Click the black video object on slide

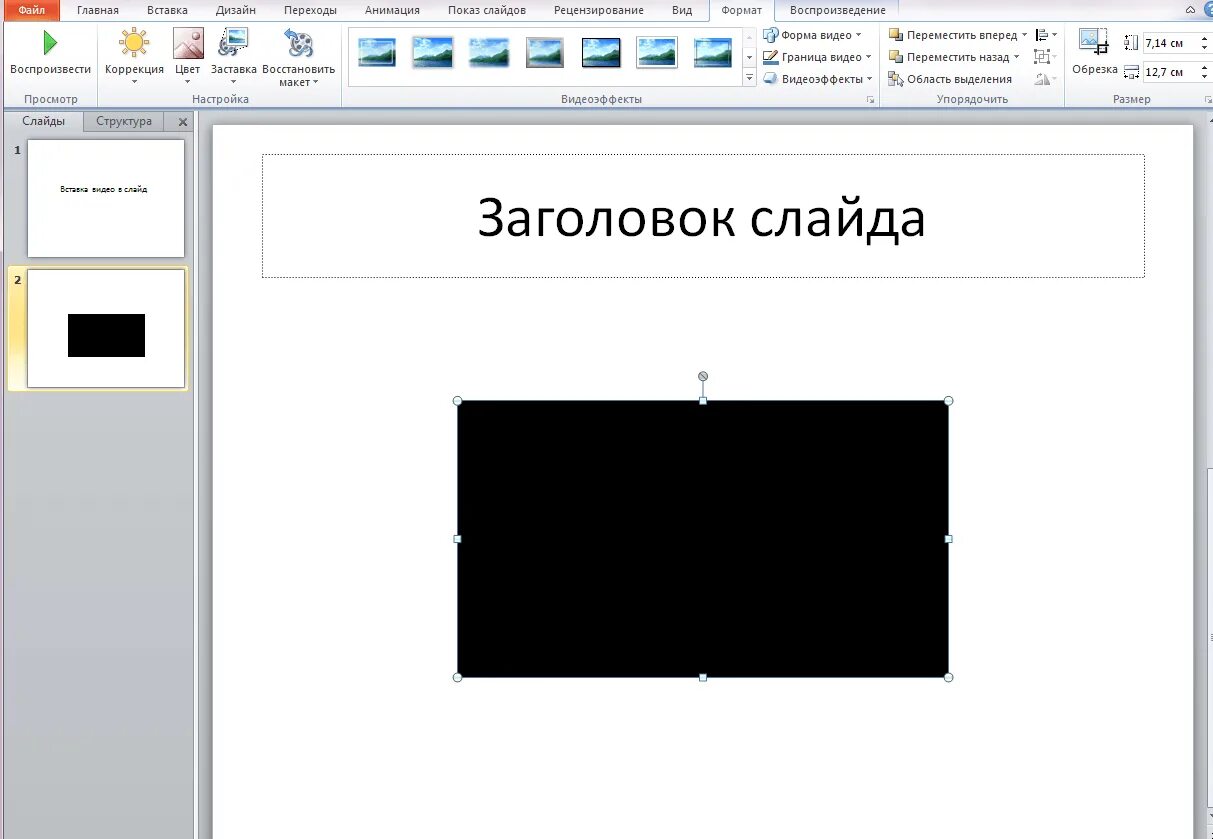[x=703, y=539]
